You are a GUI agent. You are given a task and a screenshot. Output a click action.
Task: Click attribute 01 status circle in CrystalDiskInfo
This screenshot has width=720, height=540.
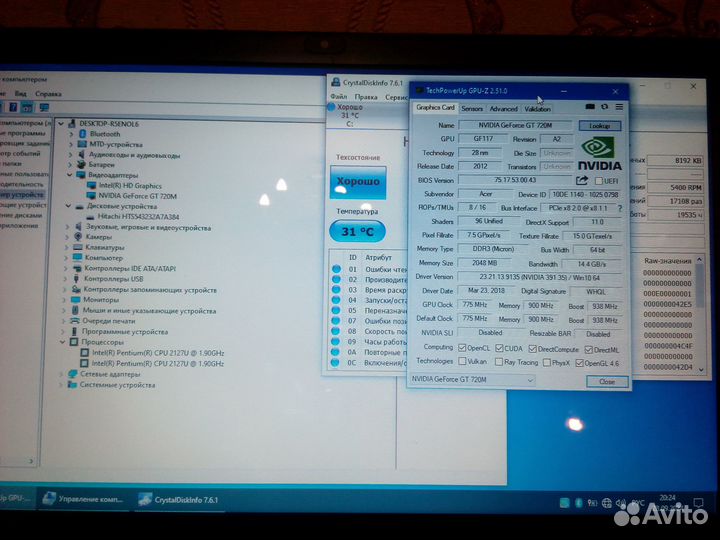click(337, 269)
